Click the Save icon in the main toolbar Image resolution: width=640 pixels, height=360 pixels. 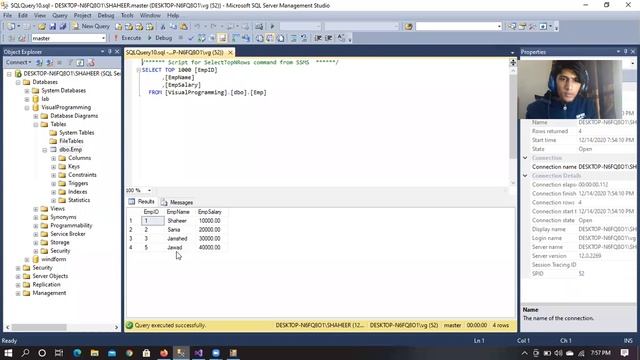[52, 27]
